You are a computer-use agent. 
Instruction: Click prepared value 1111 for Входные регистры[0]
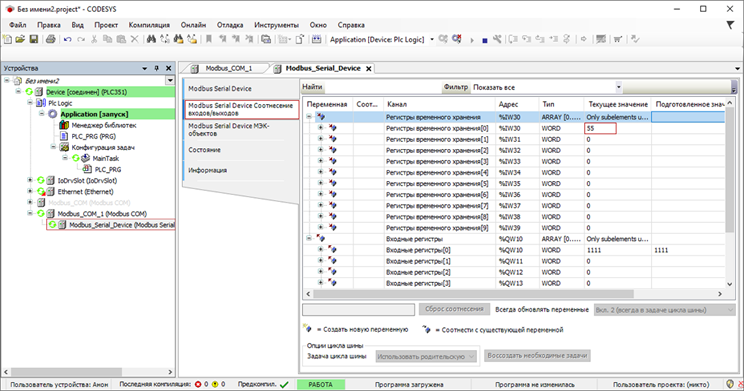(689, 250)
